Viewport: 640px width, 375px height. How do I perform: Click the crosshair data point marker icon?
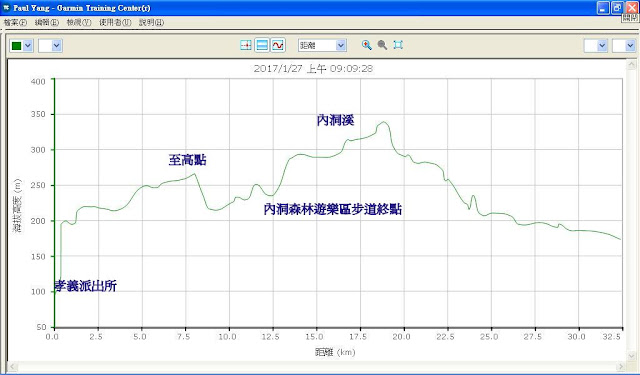(x=246, y=45)
